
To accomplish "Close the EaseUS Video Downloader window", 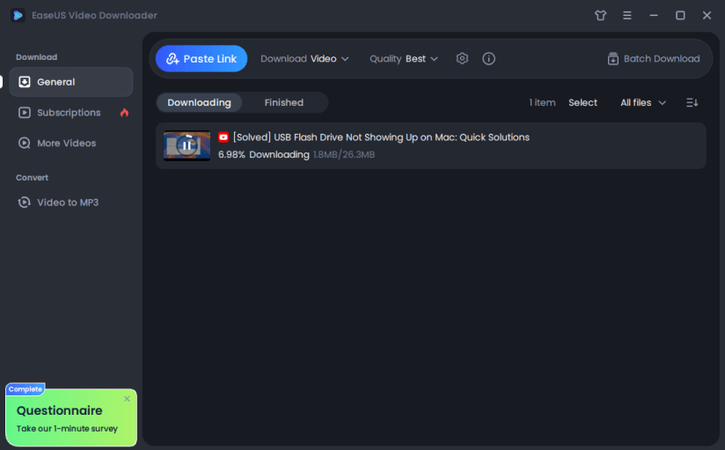I will 707,15.
